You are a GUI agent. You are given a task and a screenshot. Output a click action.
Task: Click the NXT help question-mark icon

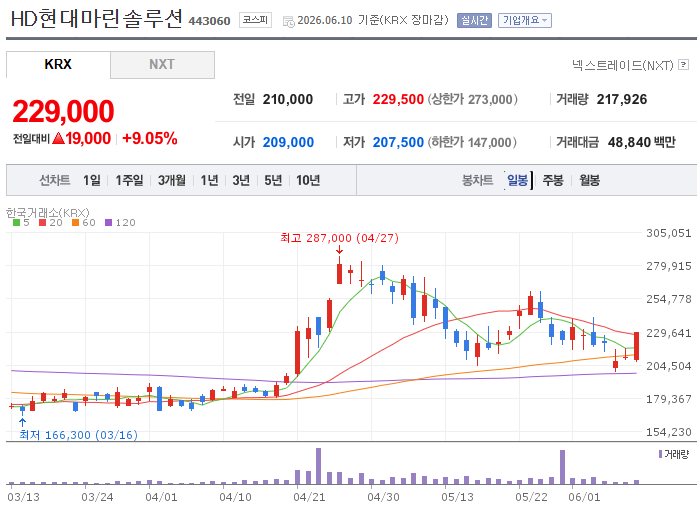click(x=684, y=65)
